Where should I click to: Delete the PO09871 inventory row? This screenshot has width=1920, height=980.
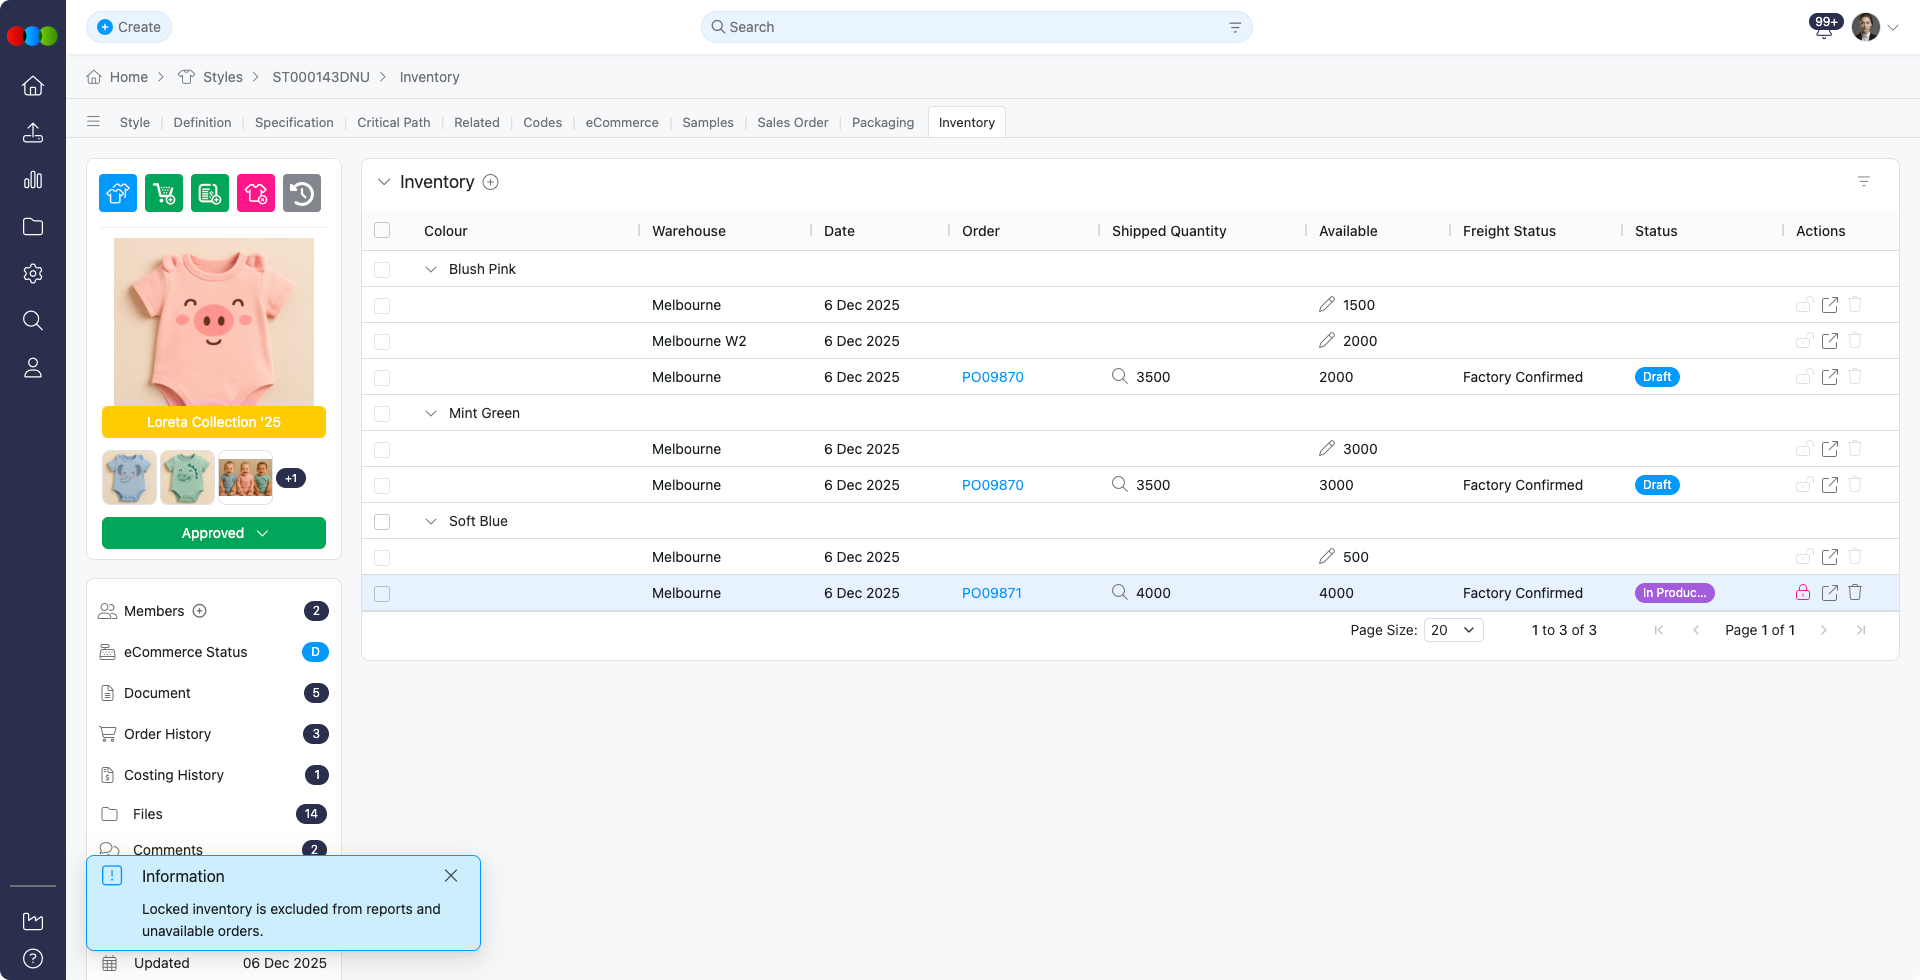coord(1855,592)
